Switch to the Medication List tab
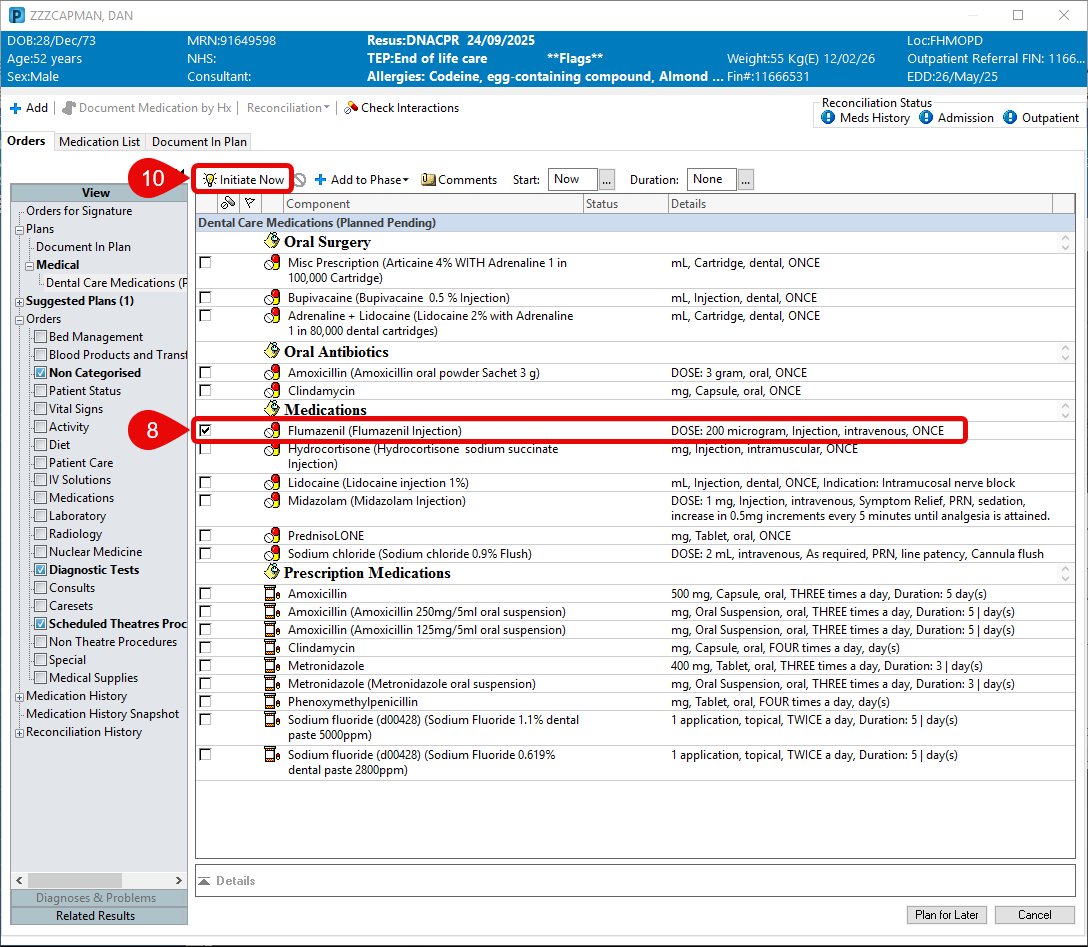The image size is (1088, 947). (x=99, y=142)
